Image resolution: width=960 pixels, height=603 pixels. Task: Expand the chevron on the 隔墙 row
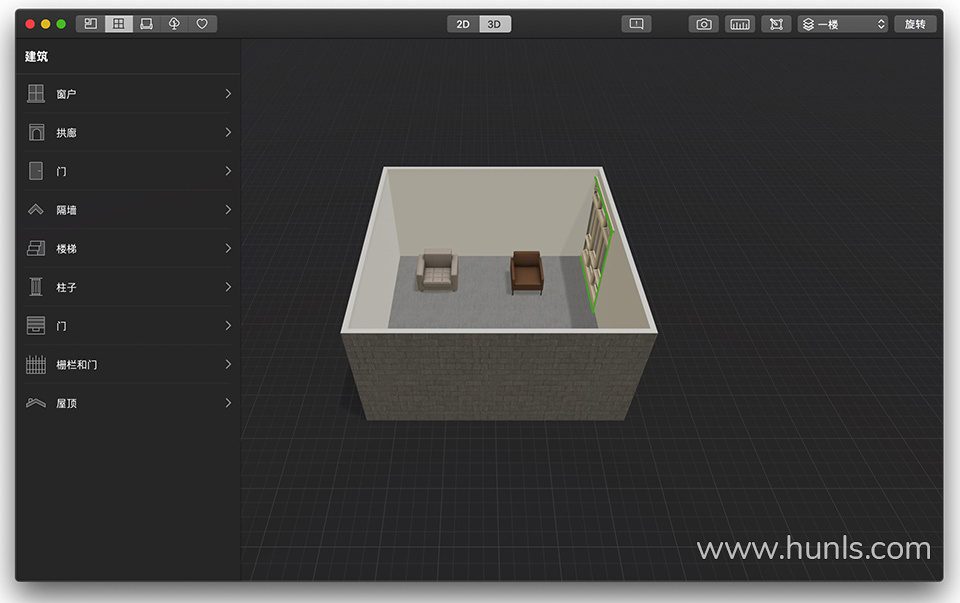(x=228, y=209)
